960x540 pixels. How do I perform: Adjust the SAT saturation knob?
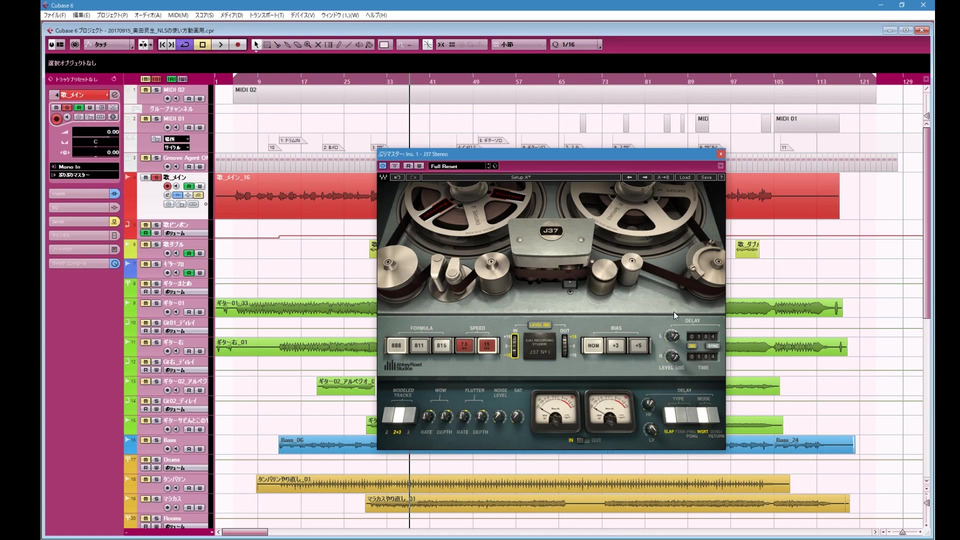pos(514,415)
